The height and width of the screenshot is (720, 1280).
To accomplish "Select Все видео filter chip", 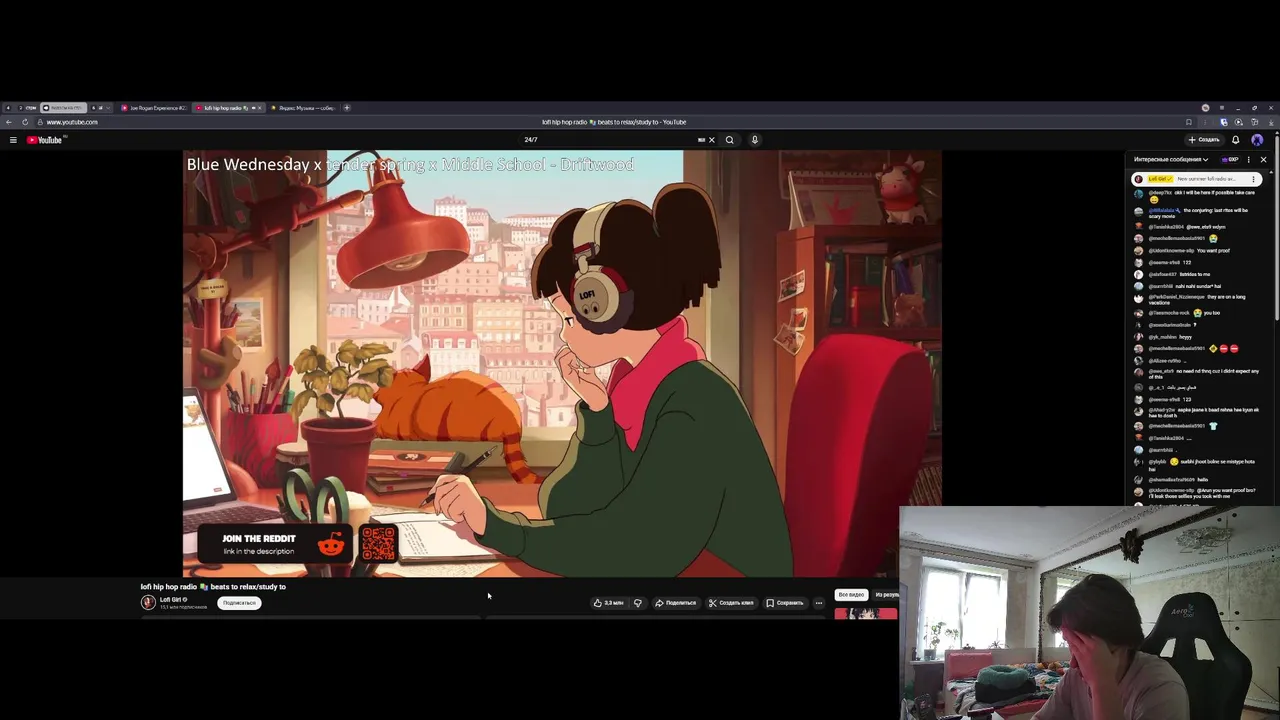I will point(851,595).
